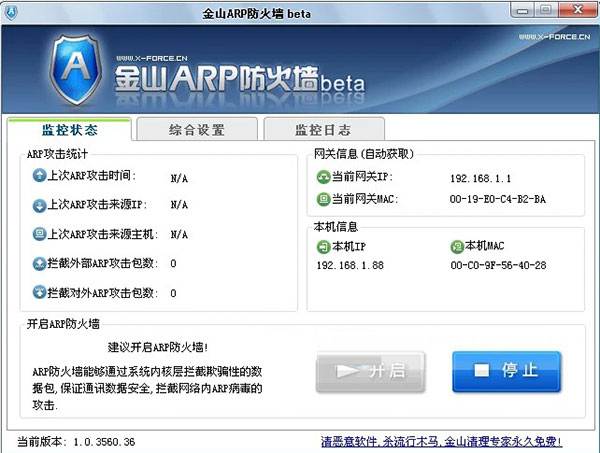Image resolution: width=600 pixels, height=453 pixels.
Task: Click the N/A value for attack source IP
Action: coord(179,205)
